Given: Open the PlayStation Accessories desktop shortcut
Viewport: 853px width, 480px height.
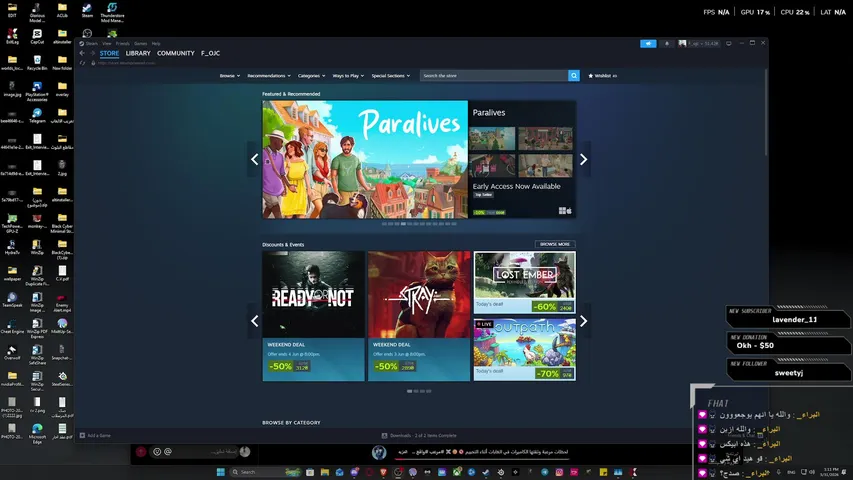Looking at the screenshot, I should pos(37,91).
